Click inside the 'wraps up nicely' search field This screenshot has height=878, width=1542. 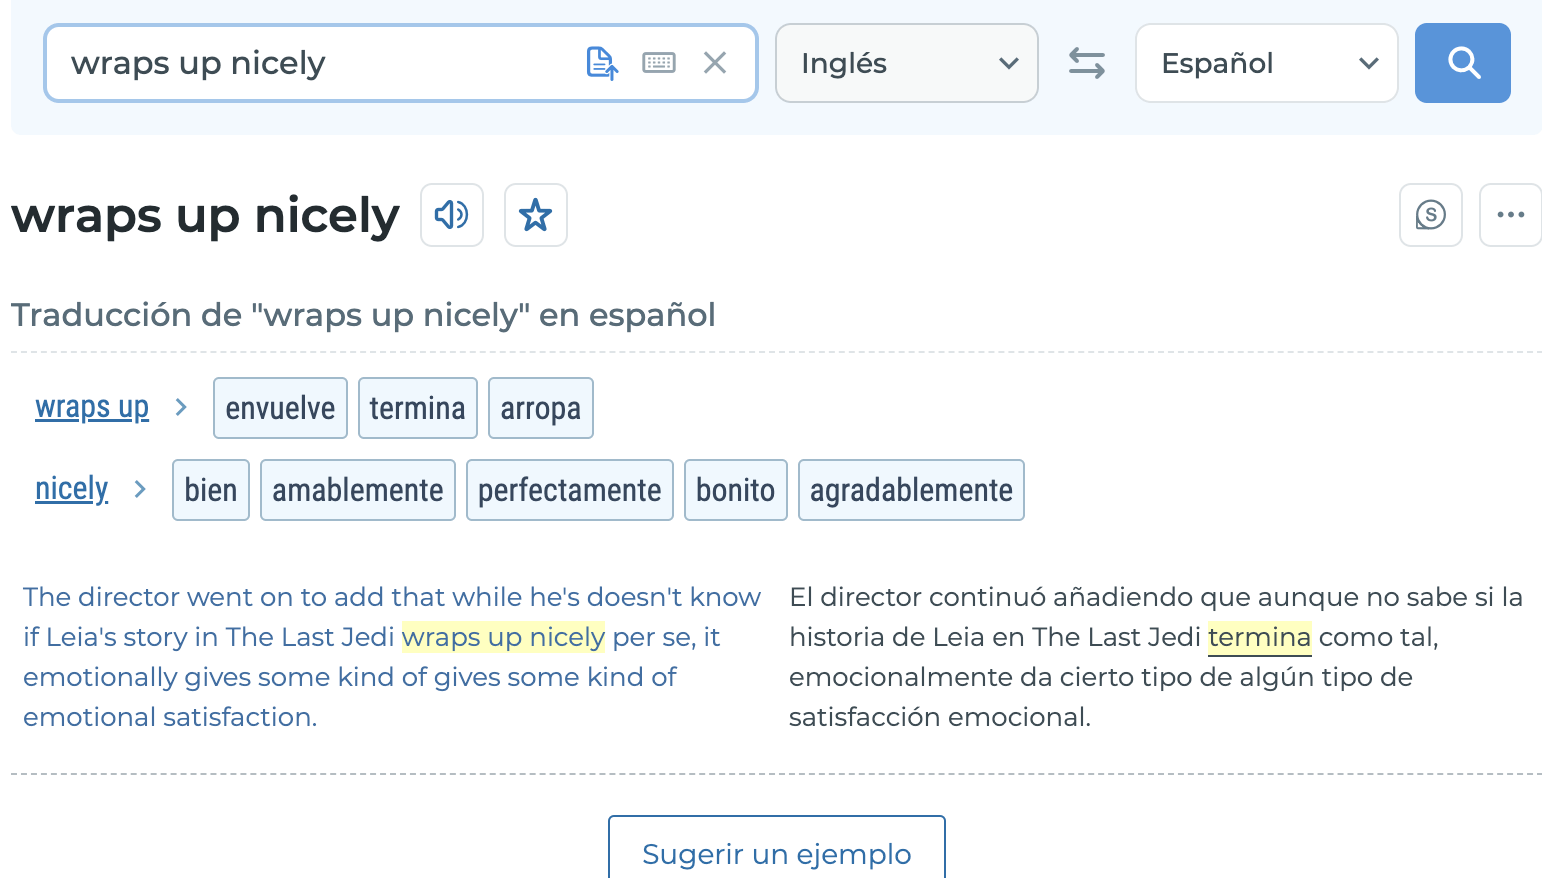pyautogui.click(x=300, y=62)
